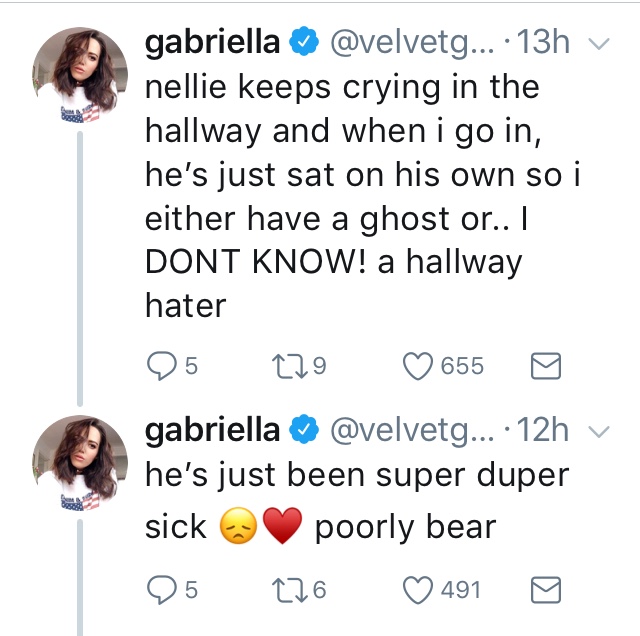640x636 pixels.
Task: Reply to the hallway ghost tweet
Action: pos(161,367)
